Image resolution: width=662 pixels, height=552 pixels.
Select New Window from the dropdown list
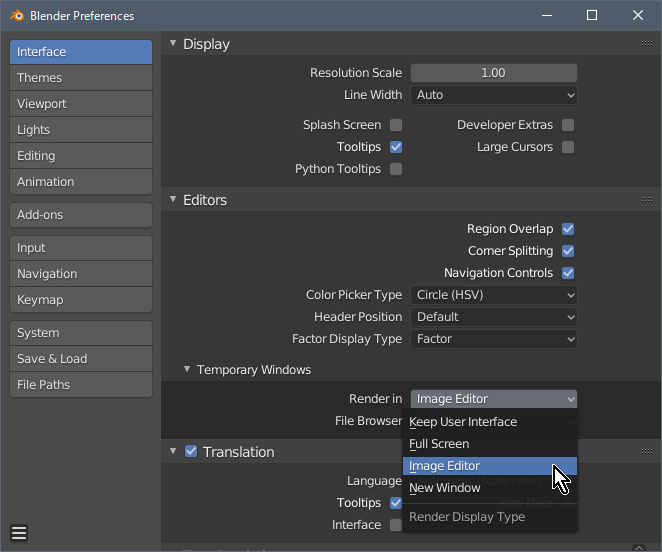pyautogui.click(x=445, y=488)
